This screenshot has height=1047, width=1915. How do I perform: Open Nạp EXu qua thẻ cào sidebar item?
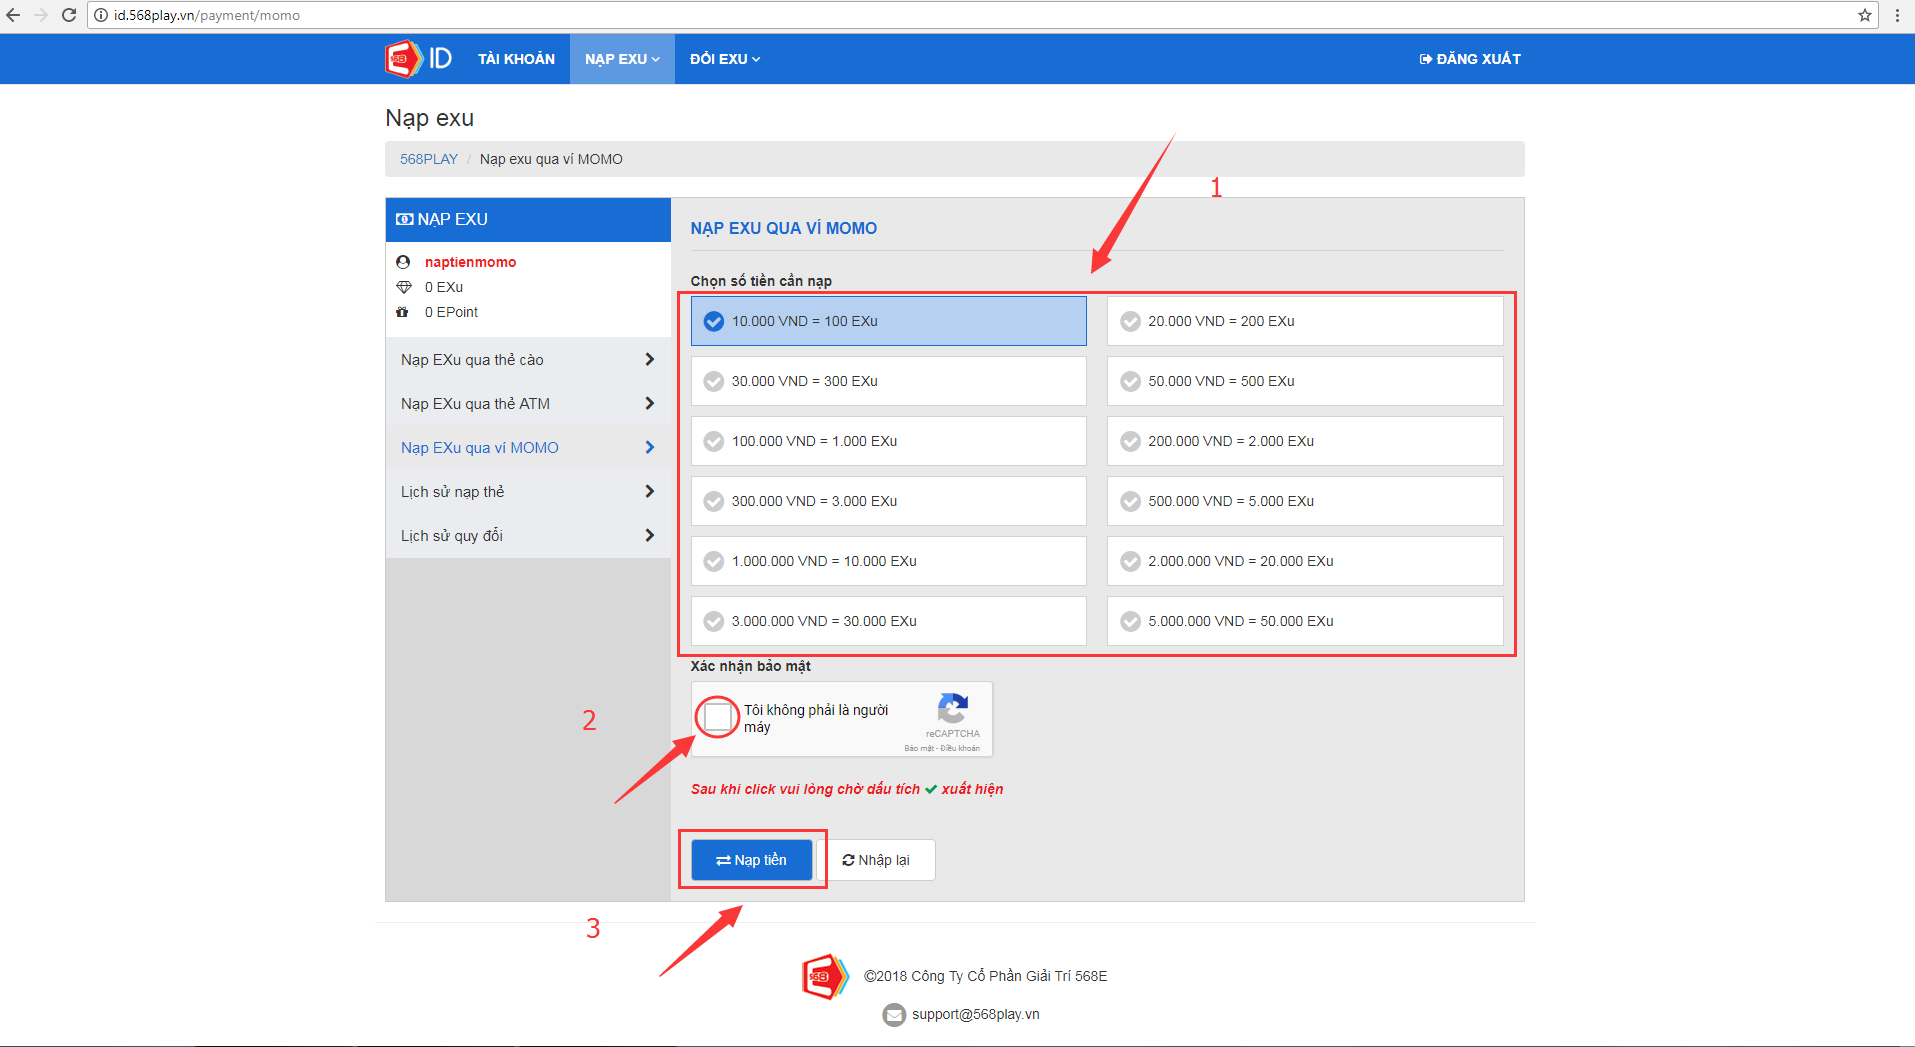[528, 360]
